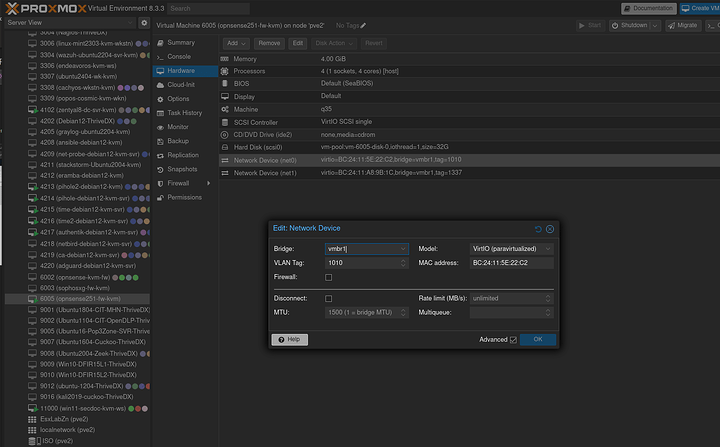The height and width of the screenshot is (447, 720).
Task: Click the reset icon in Edit dialog header
Action: pyautogui.click(x=538, y=229)
